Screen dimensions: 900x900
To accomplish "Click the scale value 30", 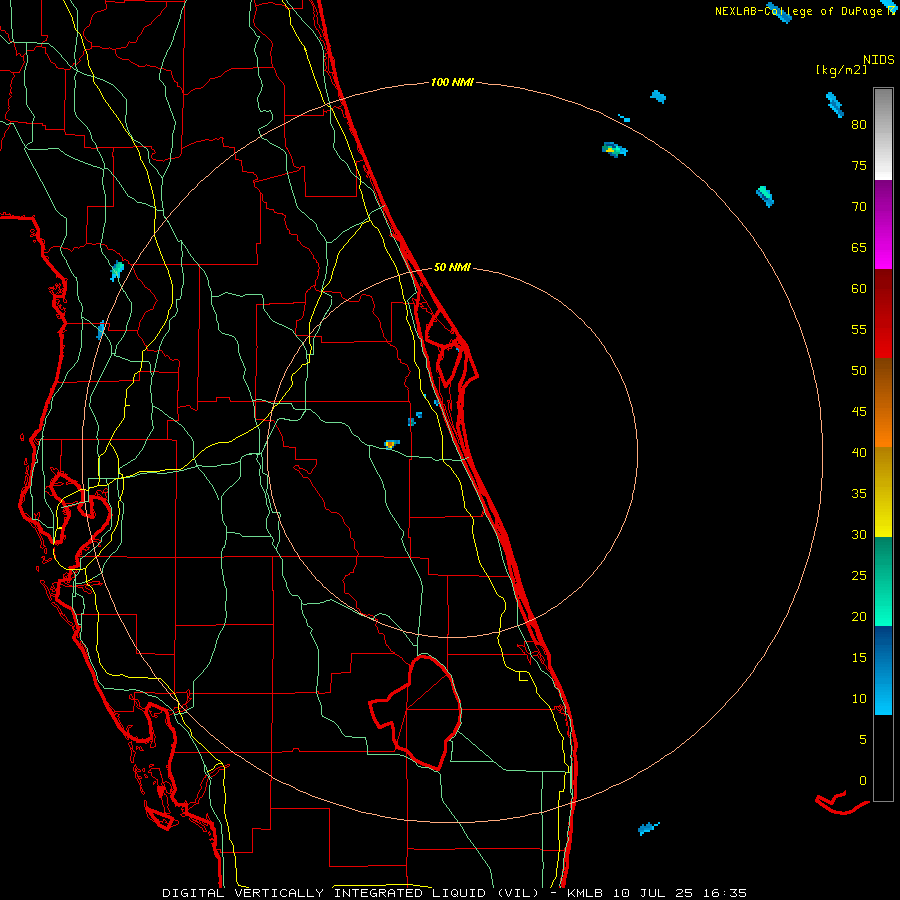I will pos(859,534).
